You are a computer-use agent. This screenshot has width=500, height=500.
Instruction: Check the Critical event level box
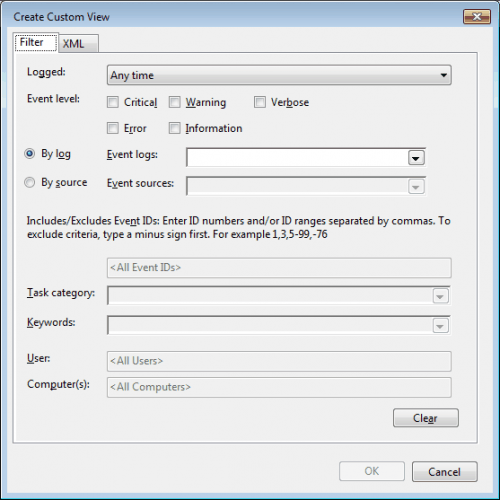113,102
